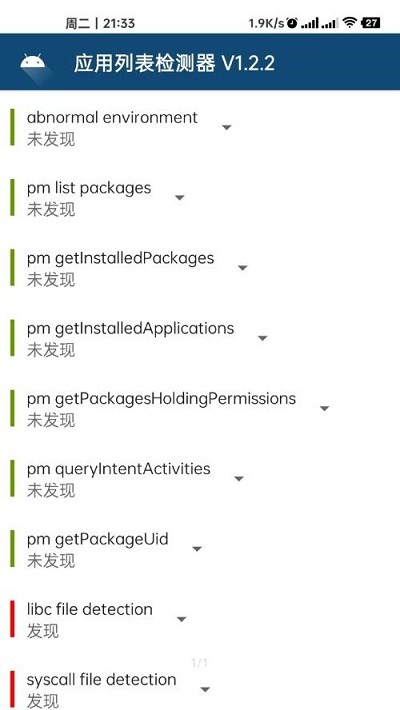Expand pm queryIntentActivities arrow
Viewport: 400px width, 710px height.
239,479
